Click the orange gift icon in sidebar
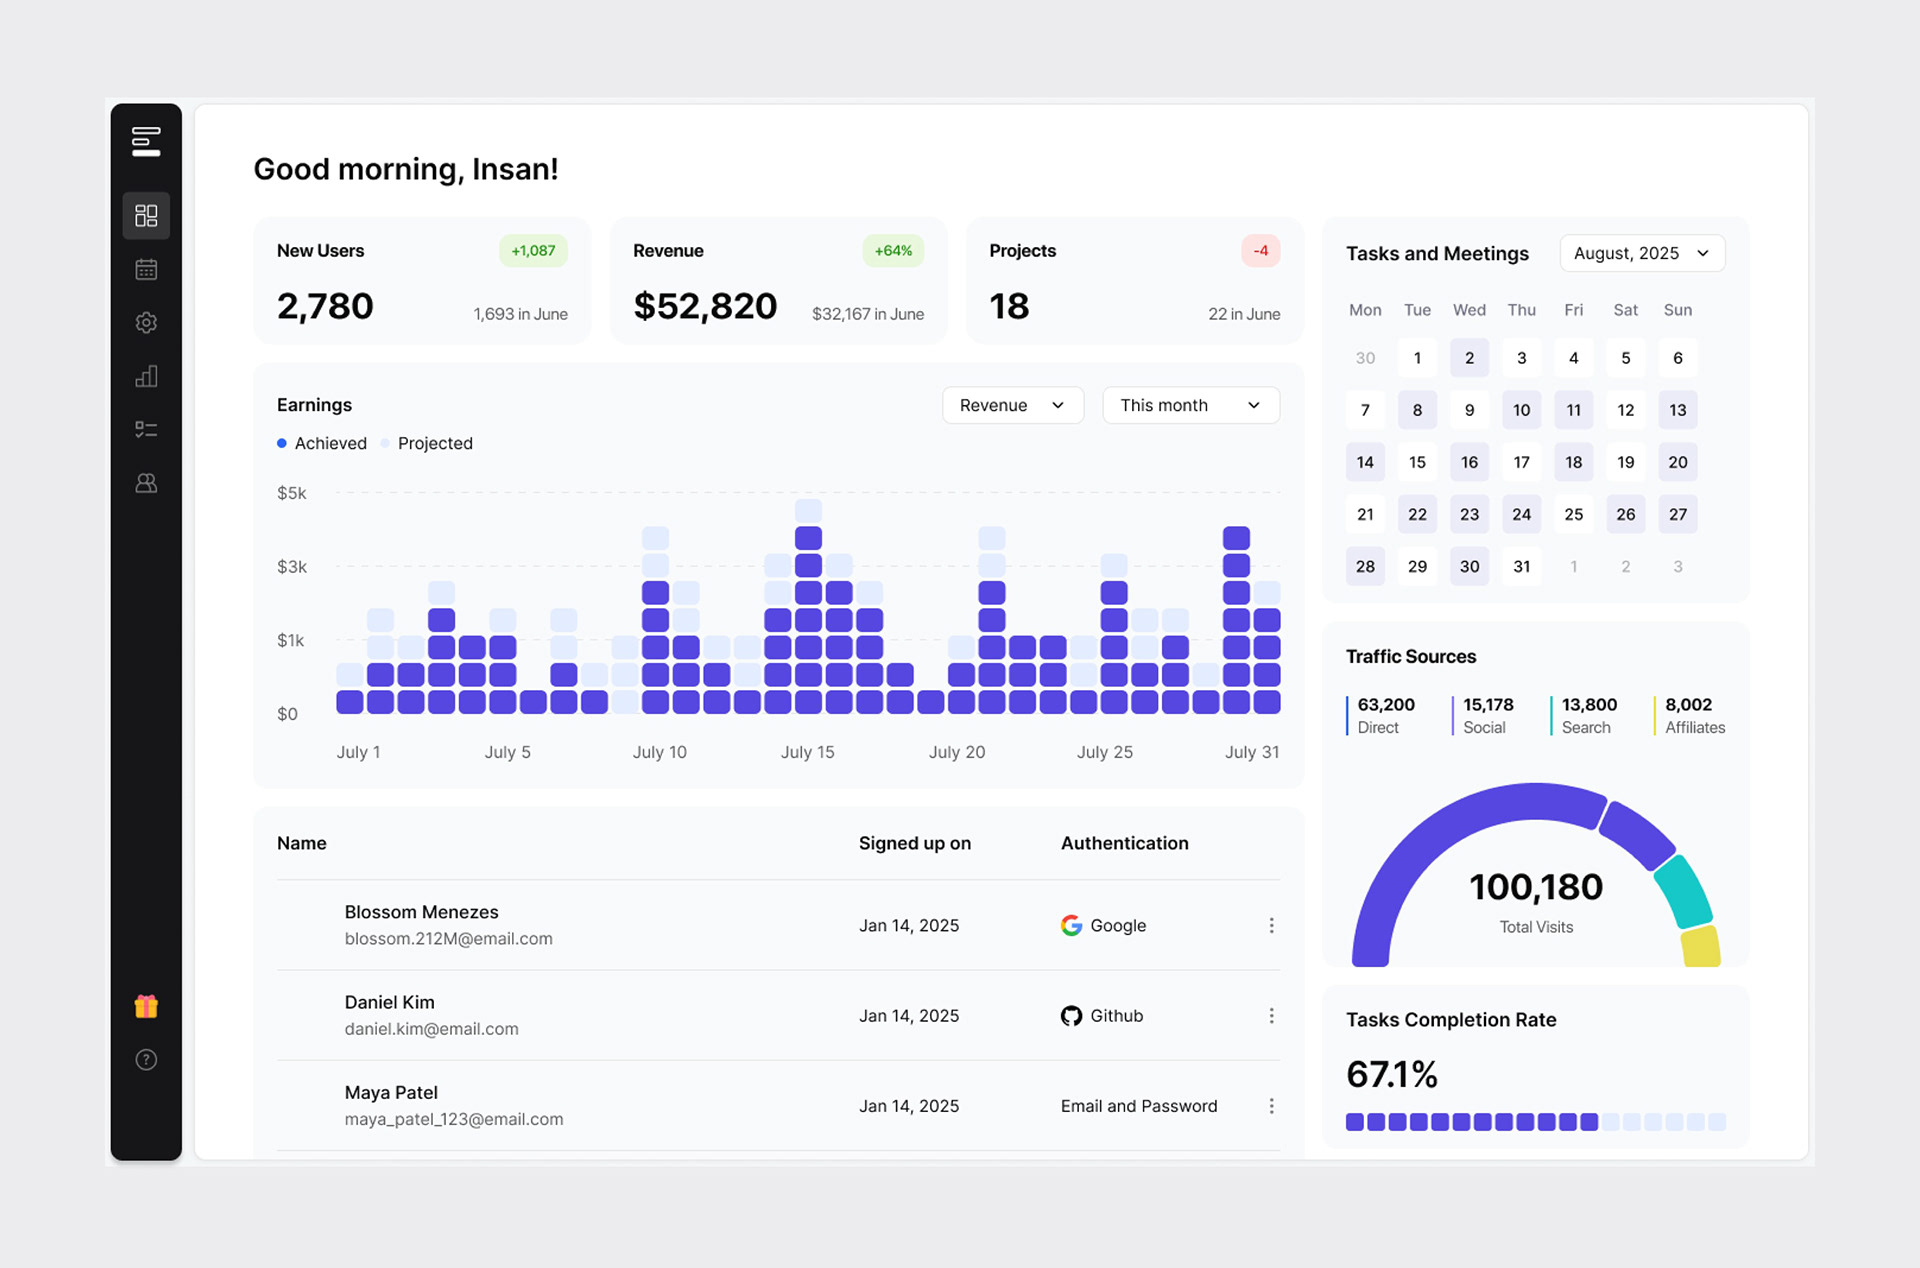 (146, 1006)
